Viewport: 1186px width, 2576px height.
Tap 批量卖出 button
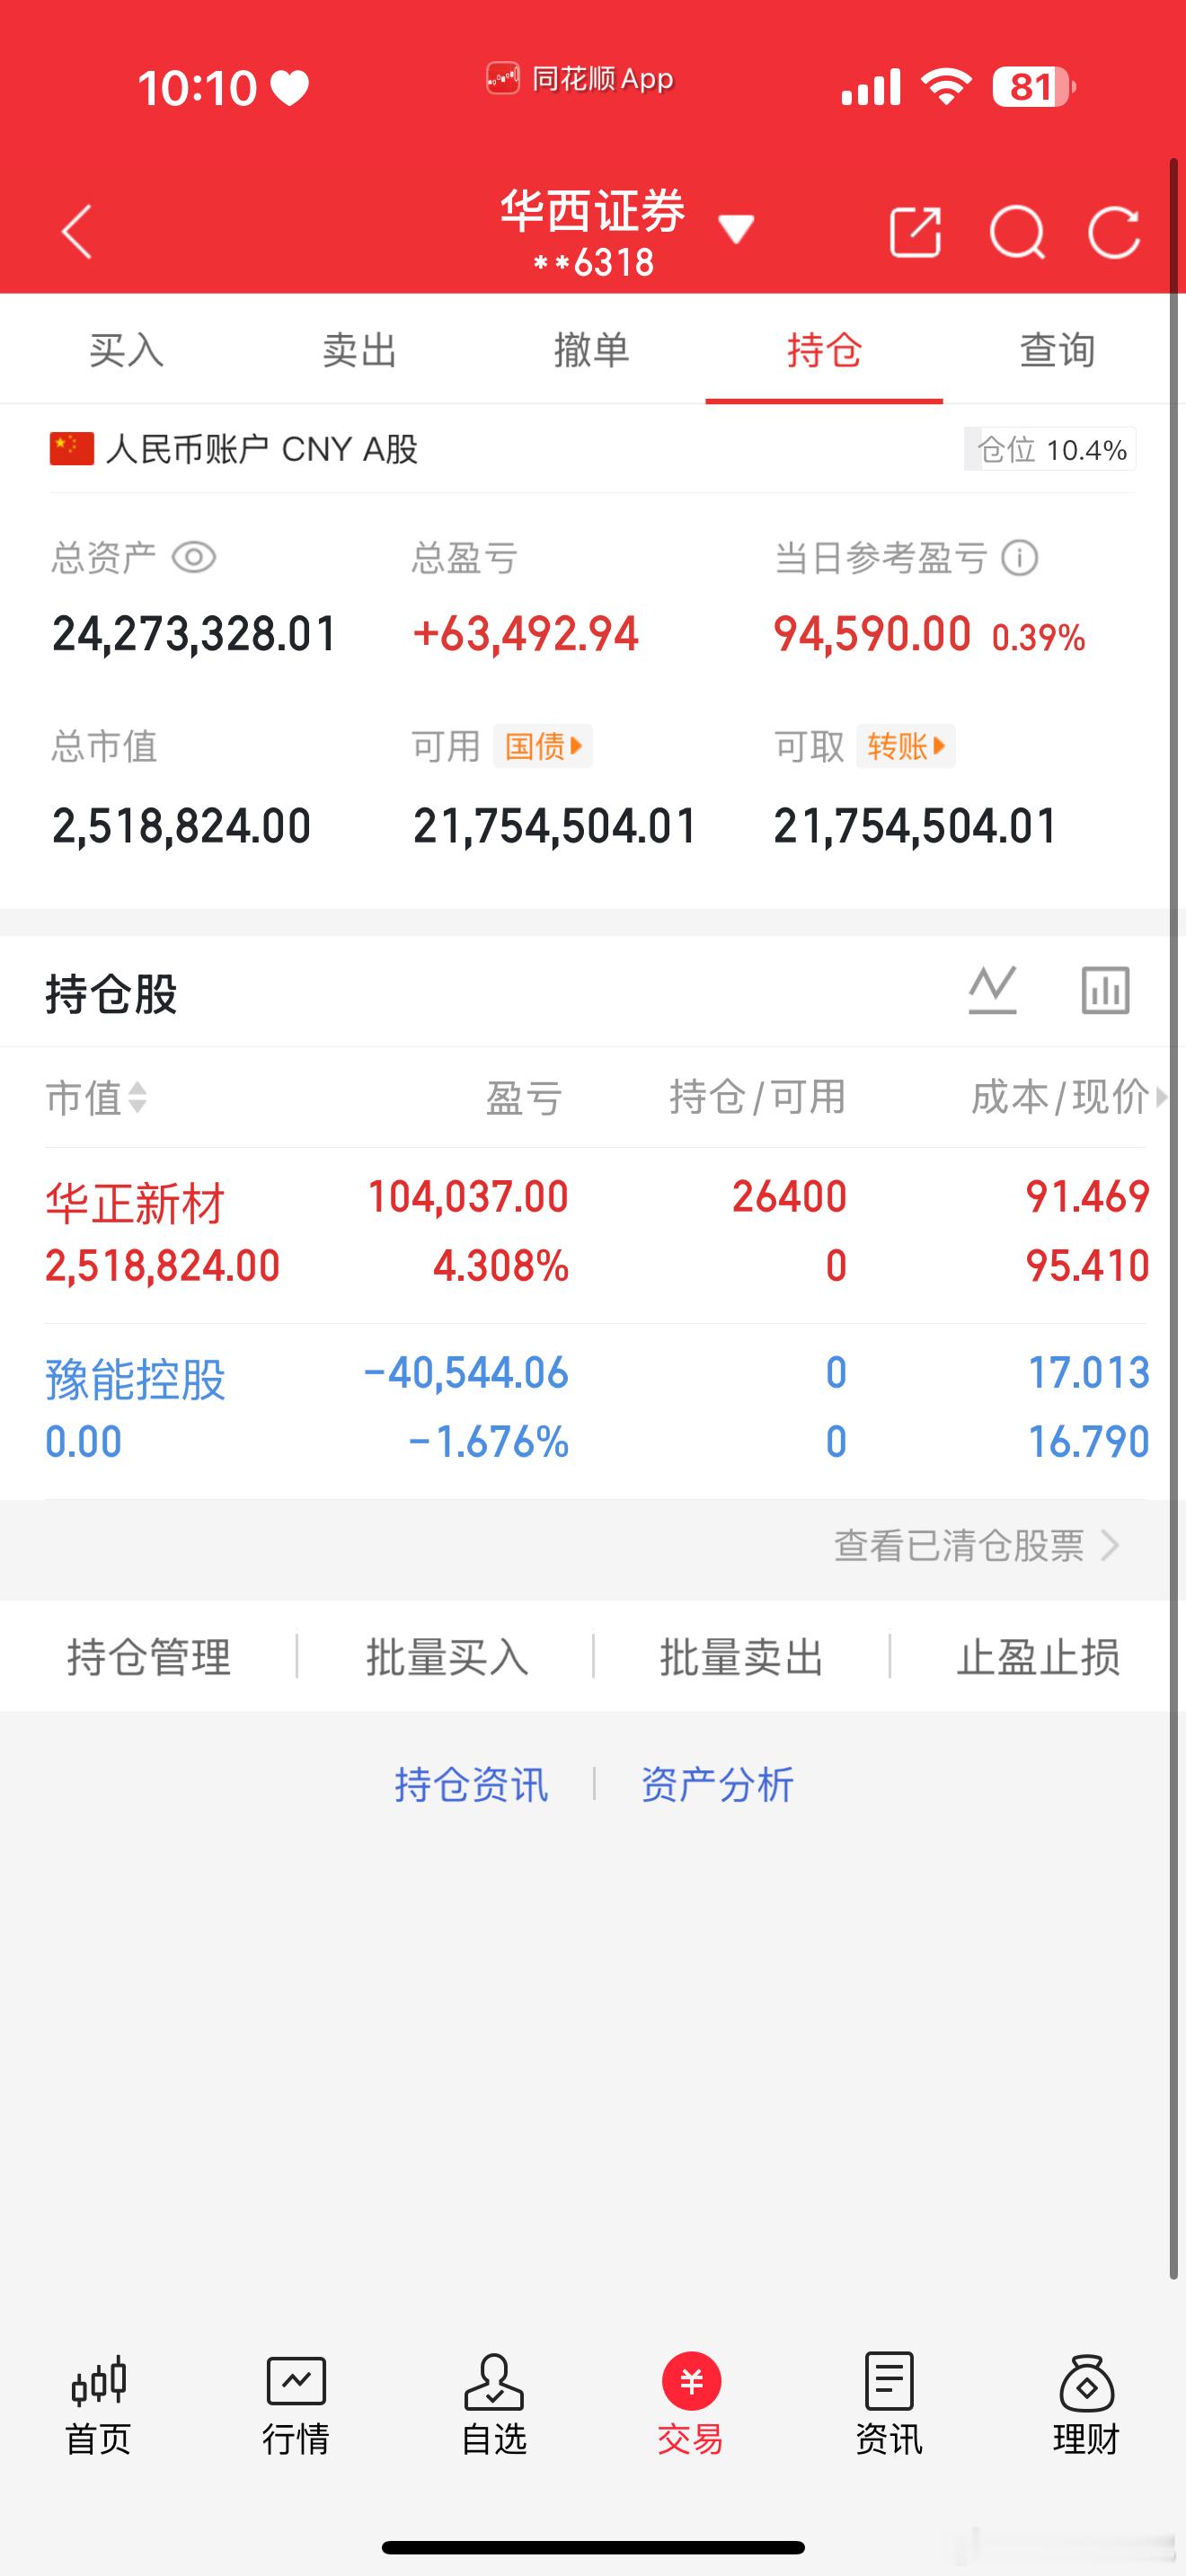741,1657
